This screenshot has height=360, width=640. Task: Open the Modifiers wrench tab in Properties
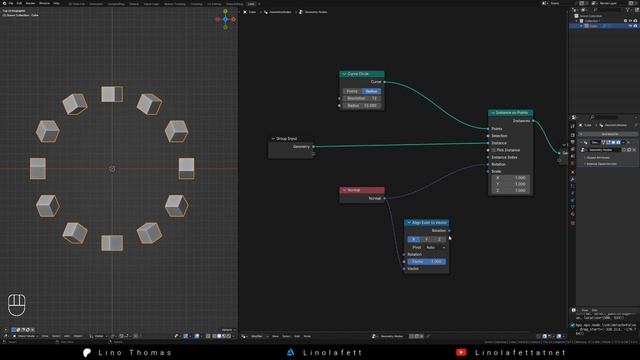(x=573, y=179)
